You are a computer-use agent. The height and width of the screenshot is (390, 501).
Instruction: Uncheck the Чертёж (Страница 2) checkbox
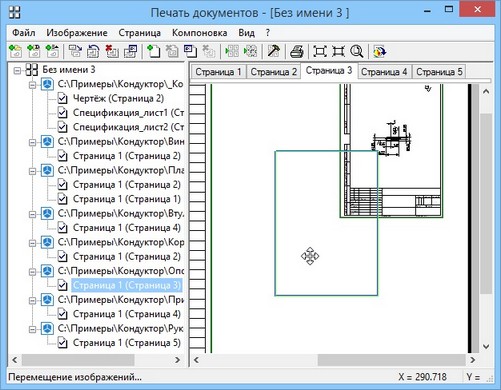62,98
